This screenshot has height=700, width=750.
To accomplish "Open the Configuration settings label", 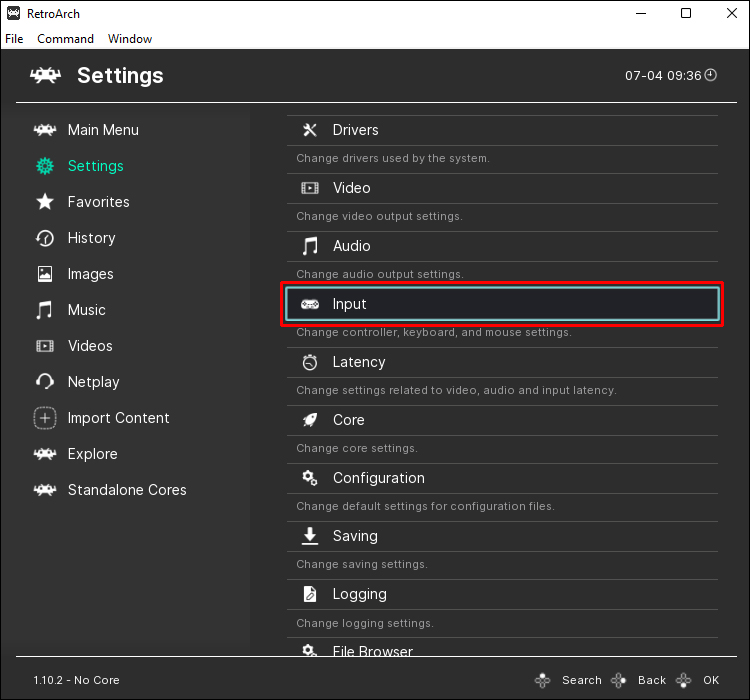I will (x=379, y=478).
